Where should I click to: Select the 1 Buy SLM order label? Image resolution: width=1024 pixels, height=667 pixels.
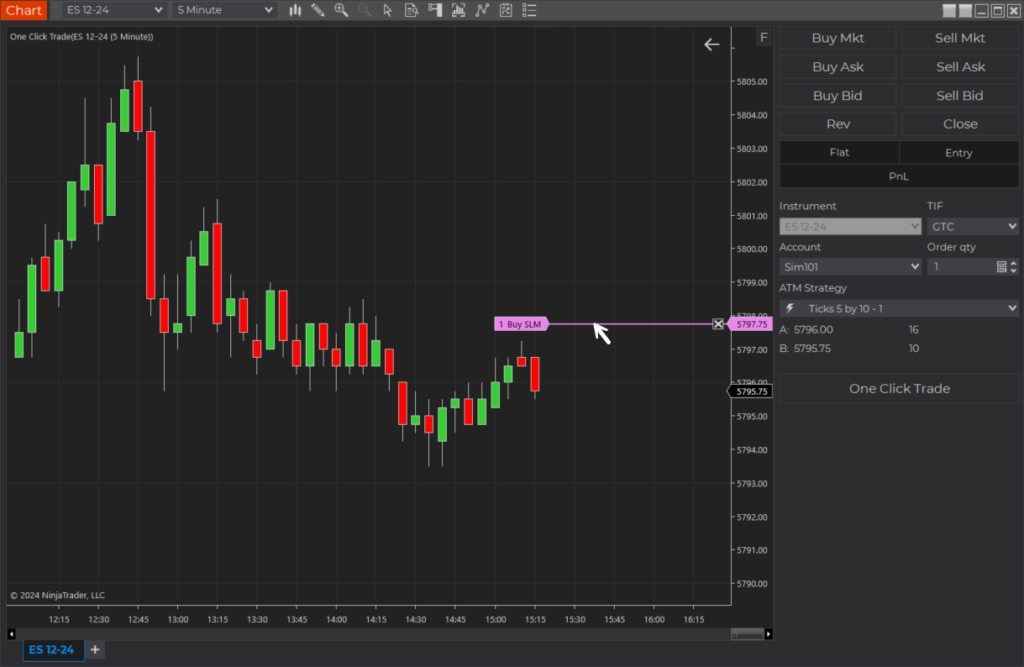[x=521, y=324]
